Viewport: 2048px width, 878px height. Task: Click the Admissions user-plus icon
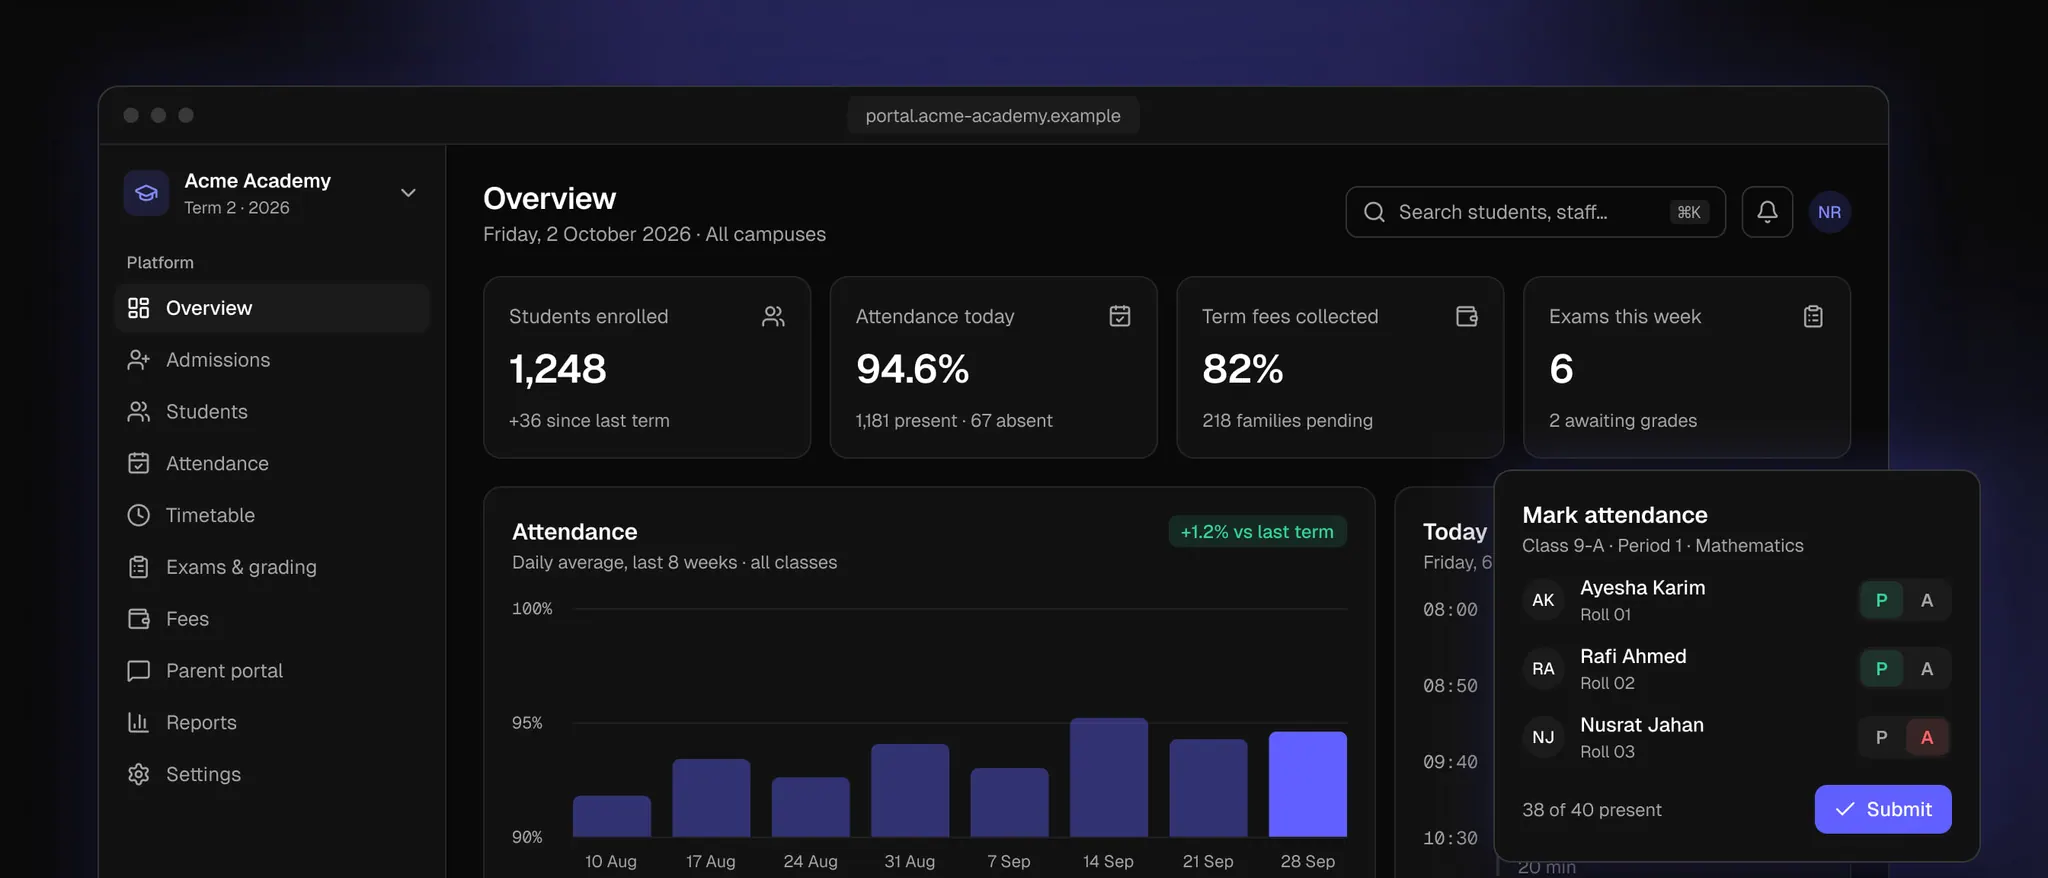(x=139, y=360)
